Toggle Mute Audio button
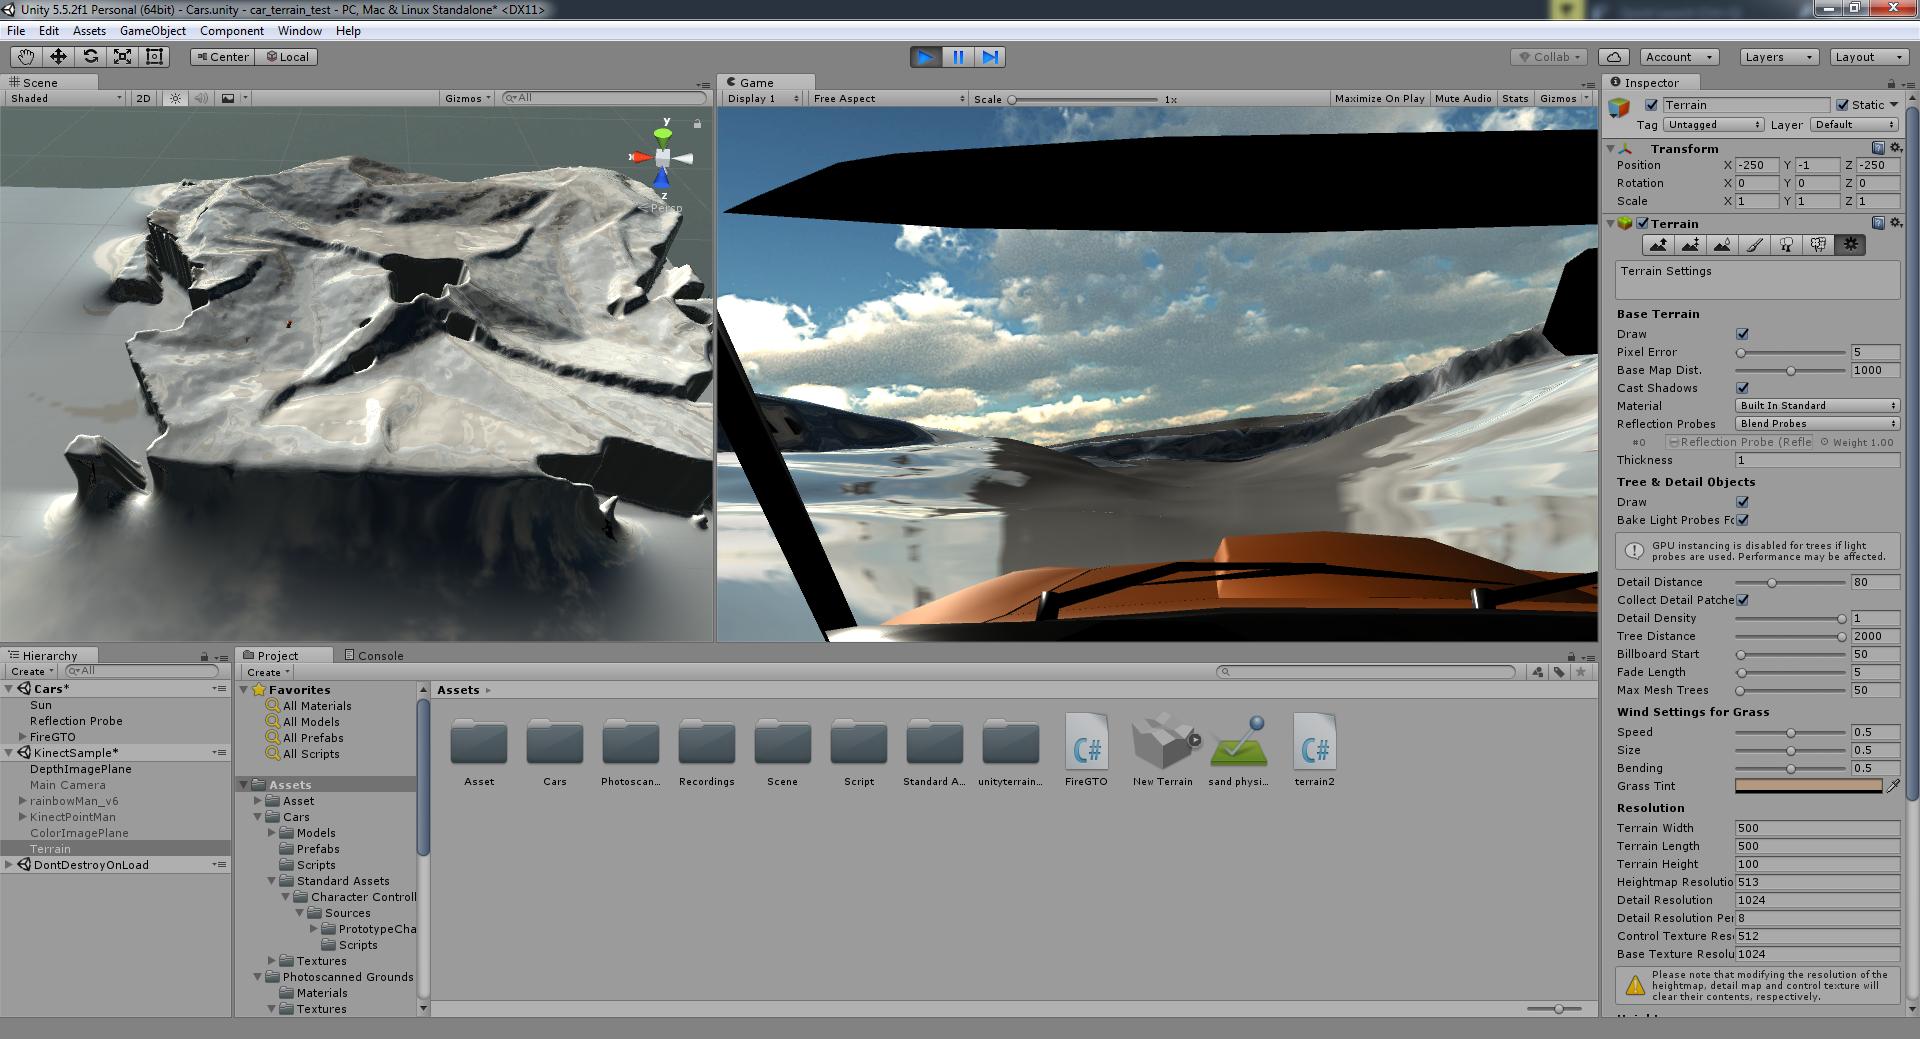 point(1463,98)
